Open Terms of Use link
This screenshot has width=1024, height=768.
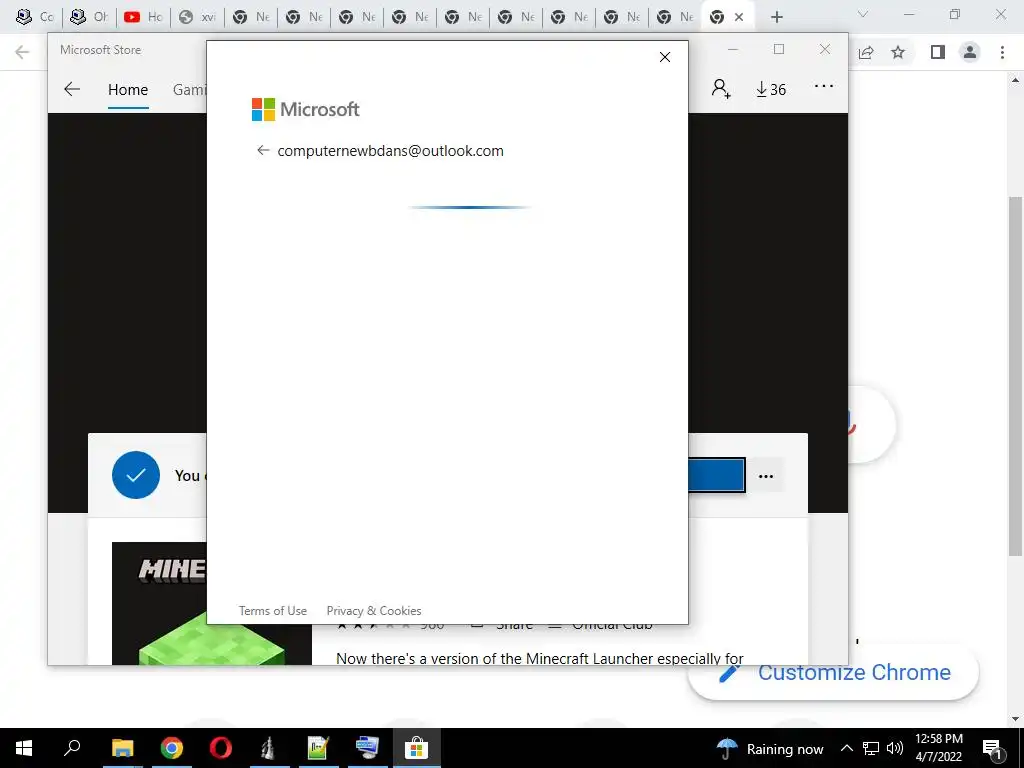coord(272,611)
